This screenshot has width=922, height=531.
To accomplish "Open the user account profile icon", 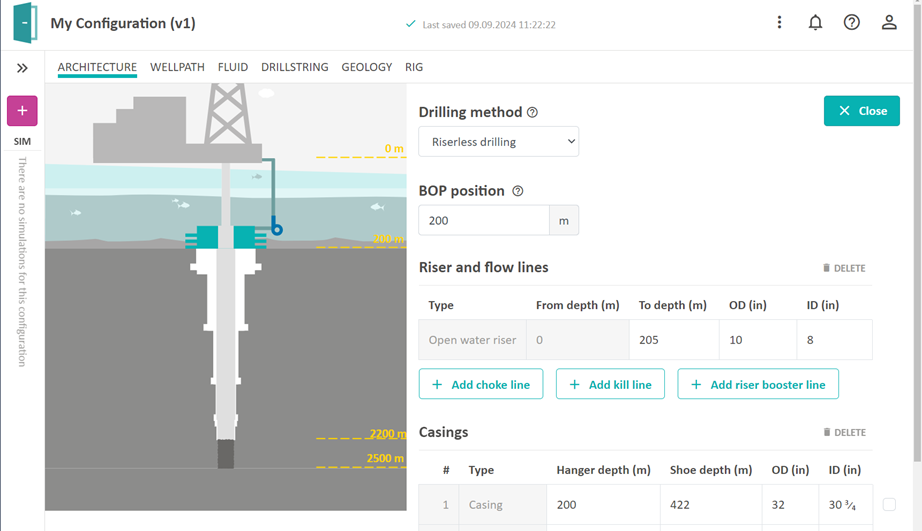I will [888, 23].
